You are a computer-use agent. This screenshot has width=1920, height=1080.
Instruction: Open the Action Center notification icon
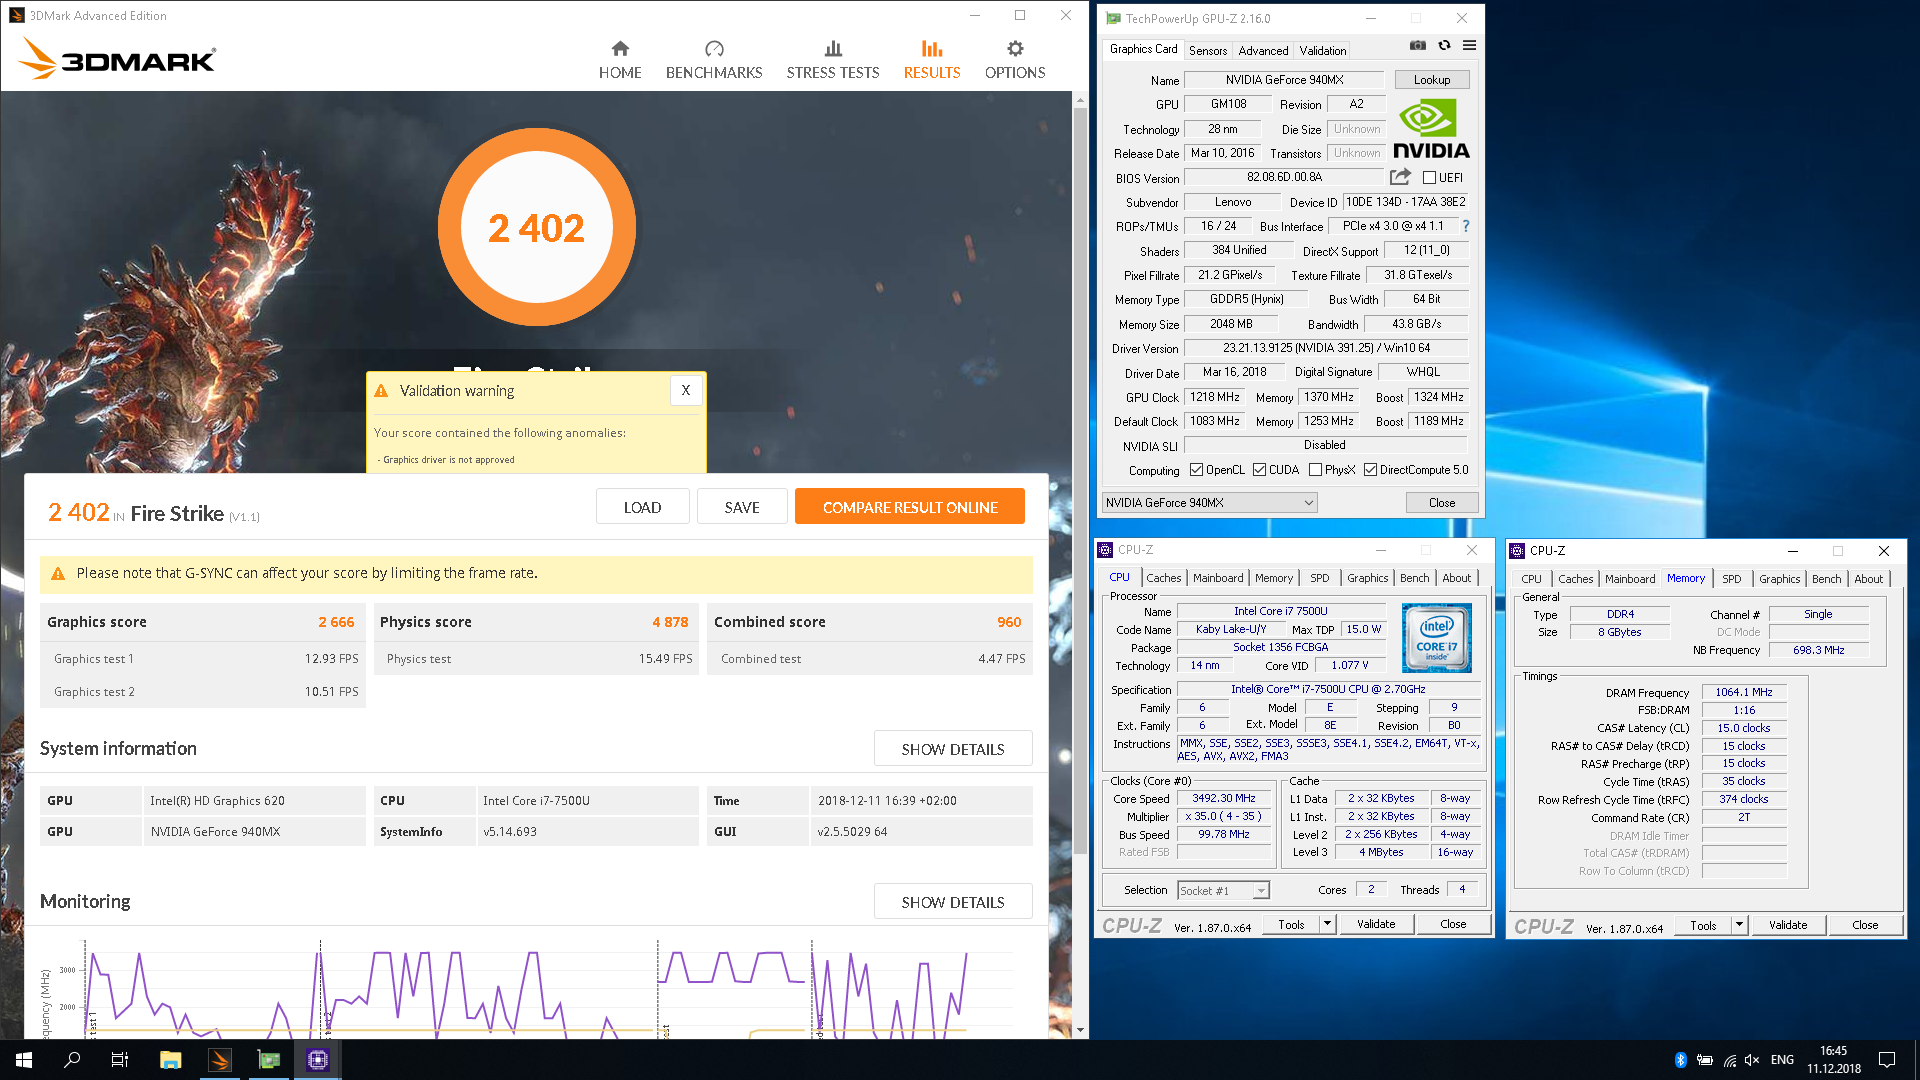click(x=1887, y=1060)
